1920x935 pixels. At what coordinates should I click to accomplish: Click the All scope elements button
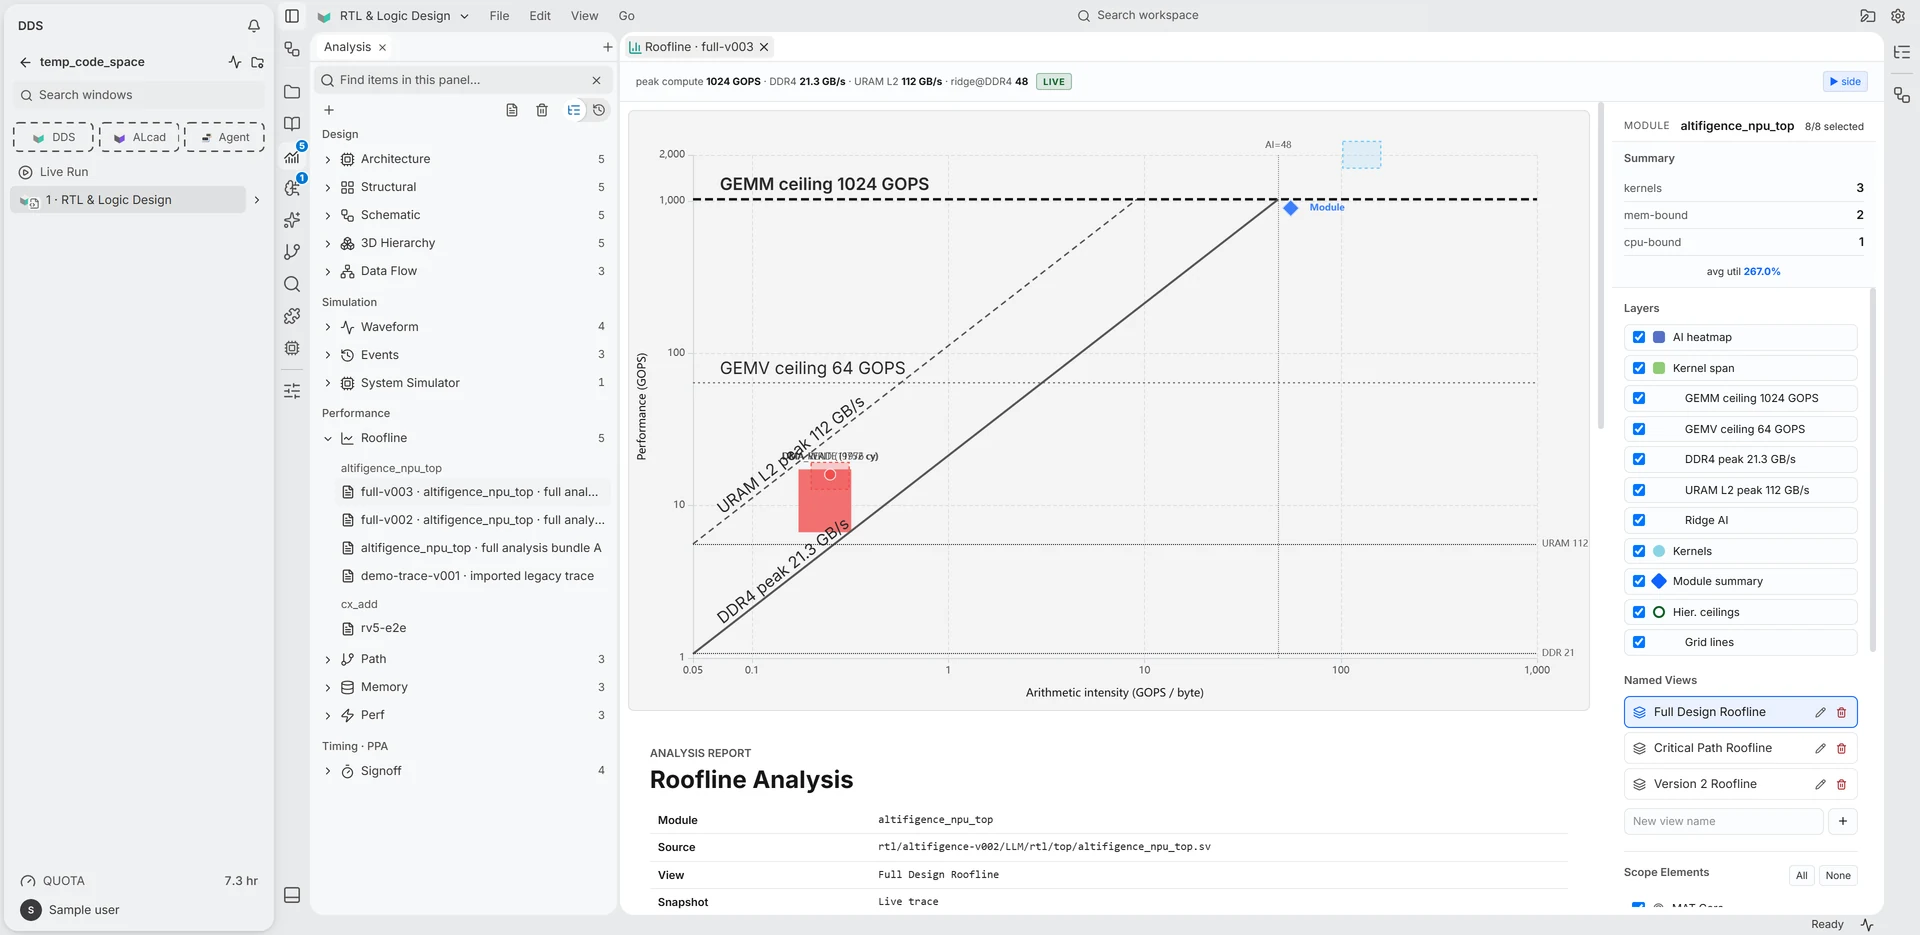point(1801,876)
